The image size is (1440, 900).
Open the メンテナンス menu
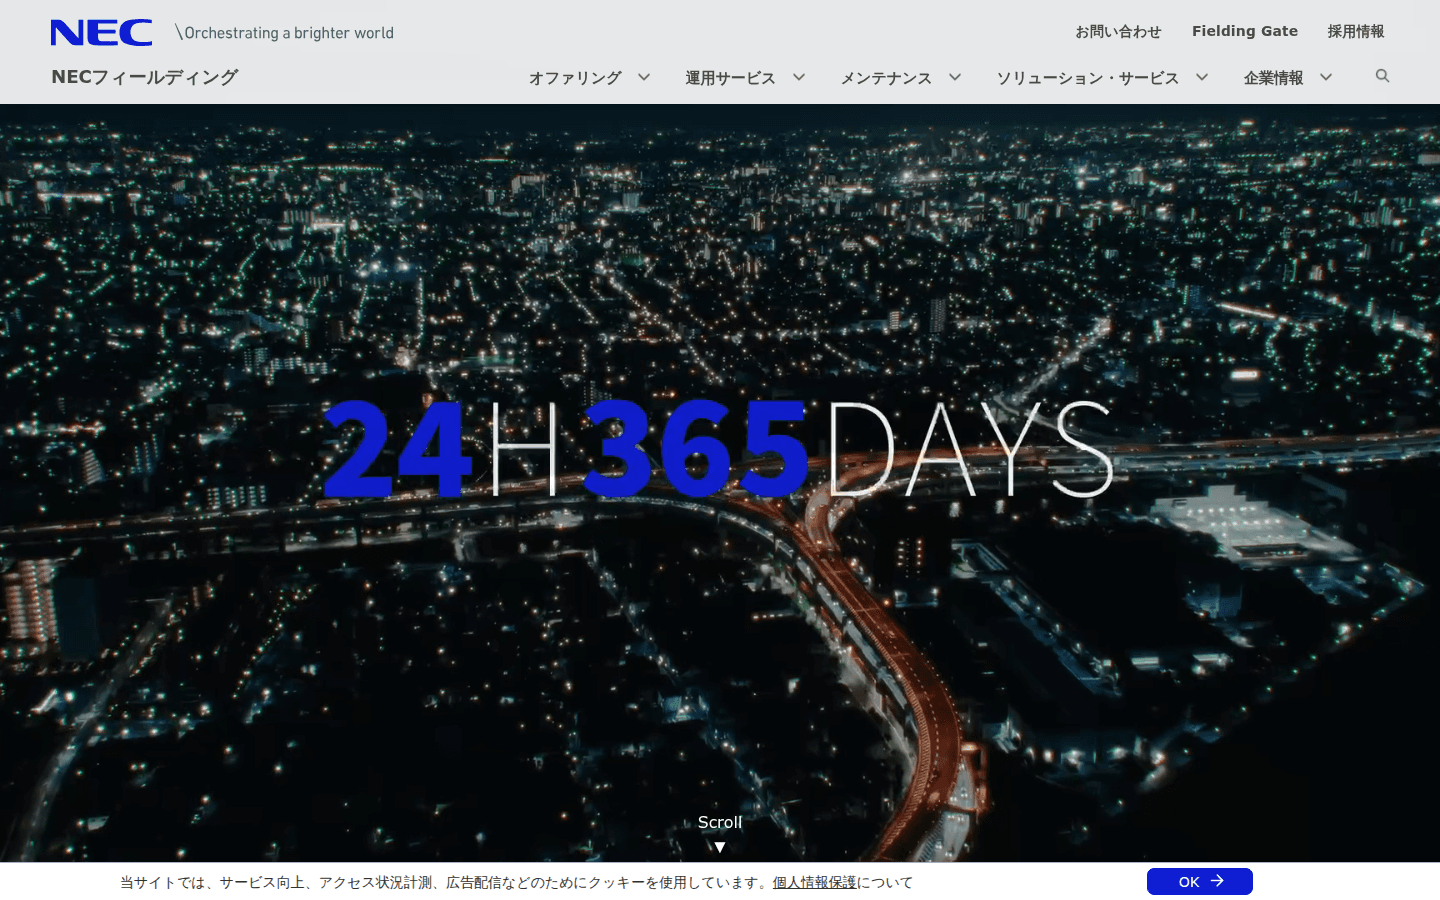point(886,78)
